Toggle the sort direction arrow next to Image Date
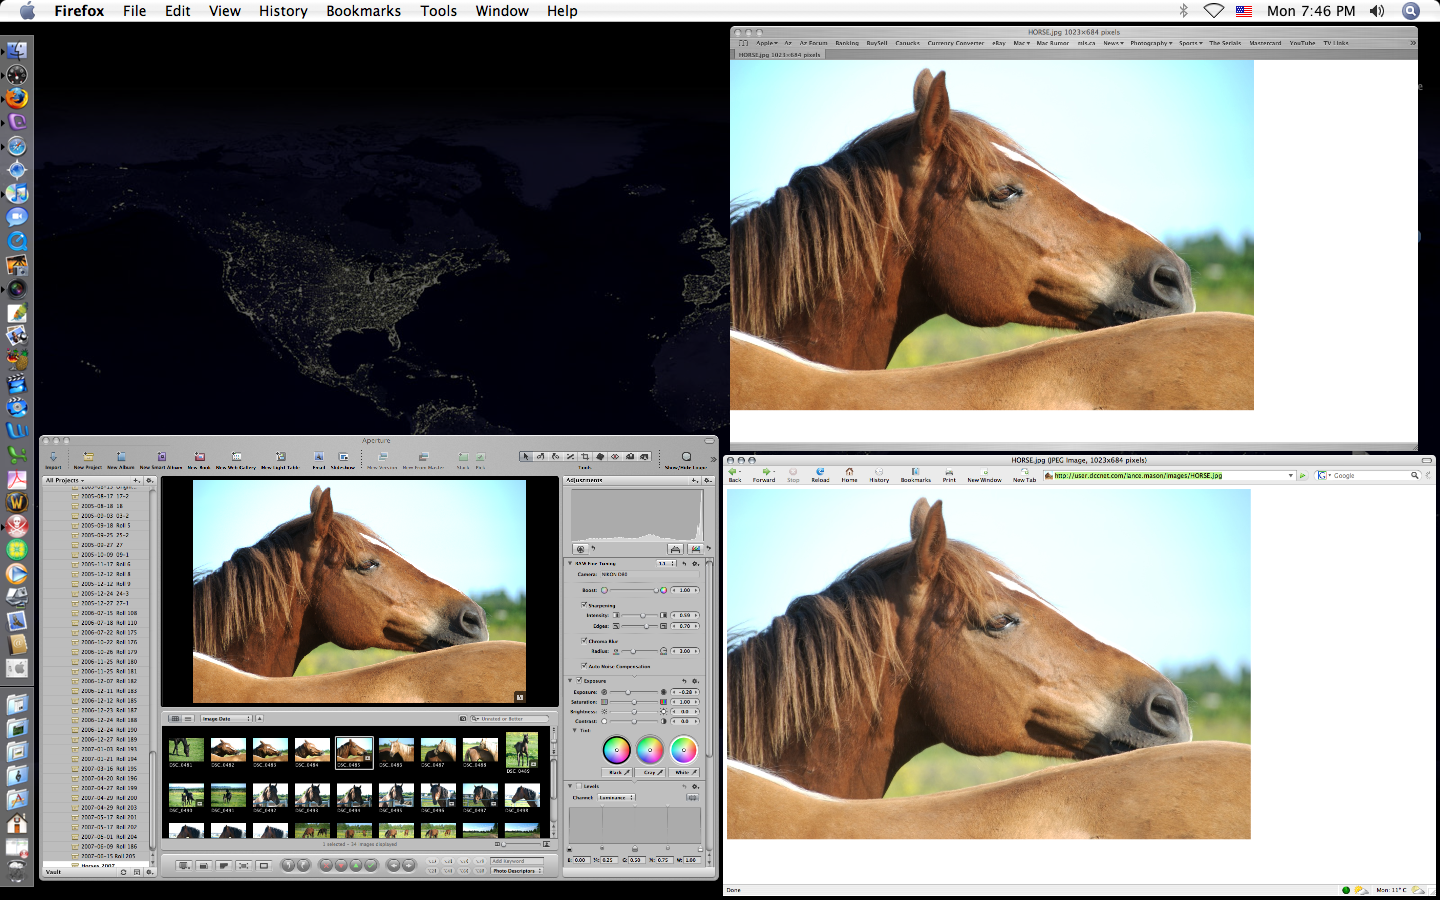1440x900 pixels. [260, 719]
